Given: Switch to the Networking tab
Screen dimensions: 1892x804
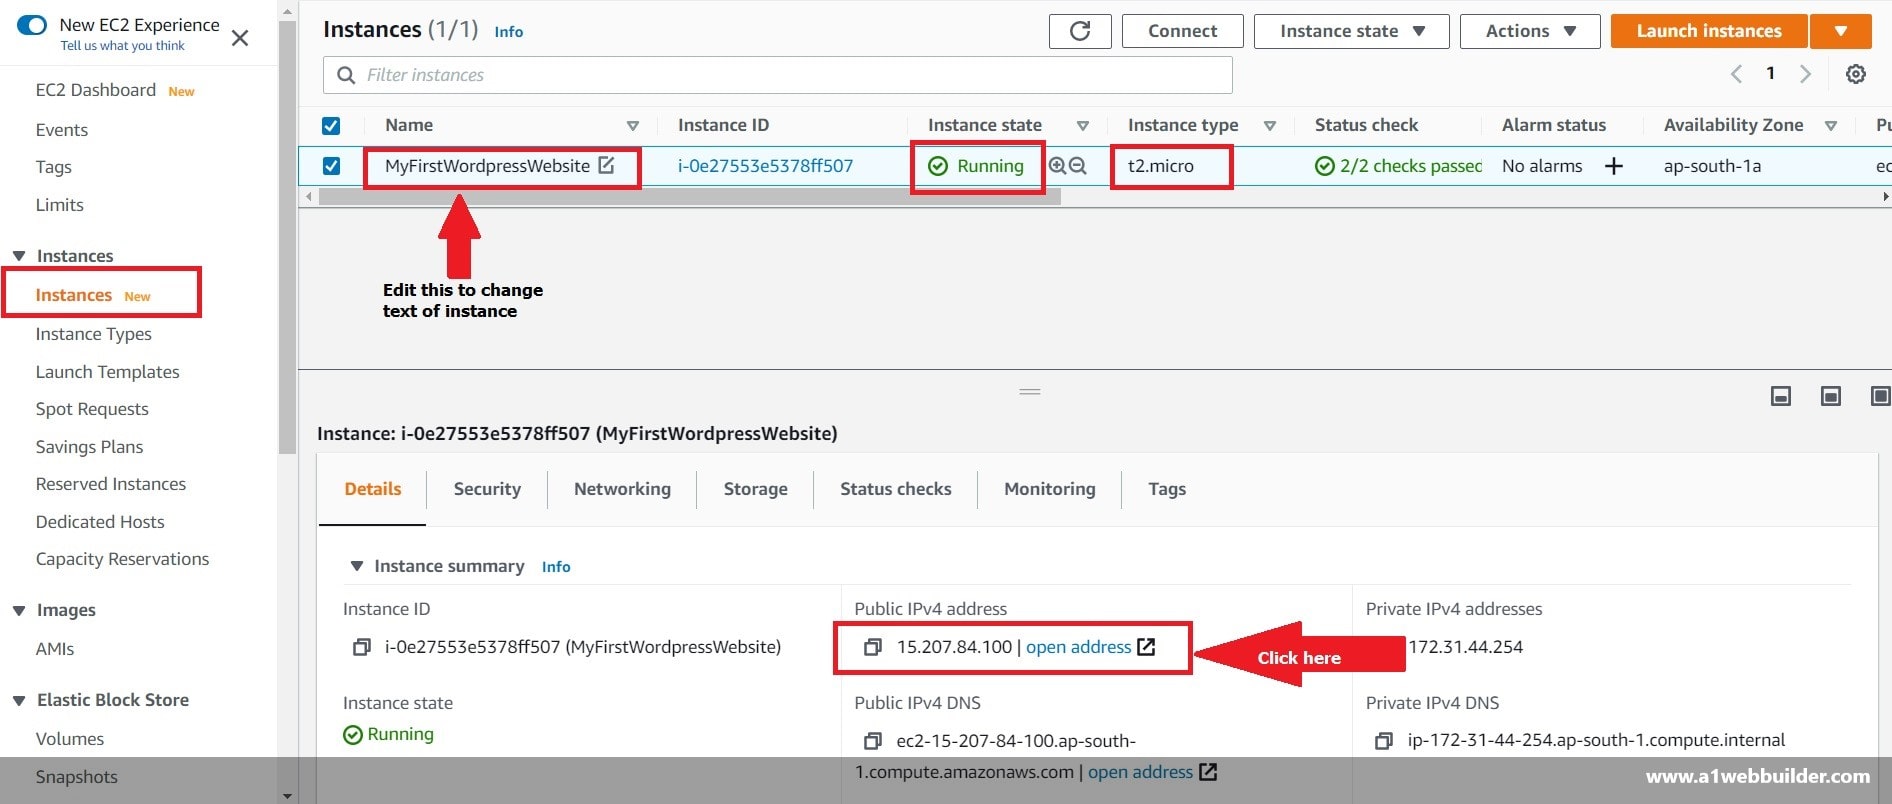Looking at the screenshot, I should pos(622,489).
